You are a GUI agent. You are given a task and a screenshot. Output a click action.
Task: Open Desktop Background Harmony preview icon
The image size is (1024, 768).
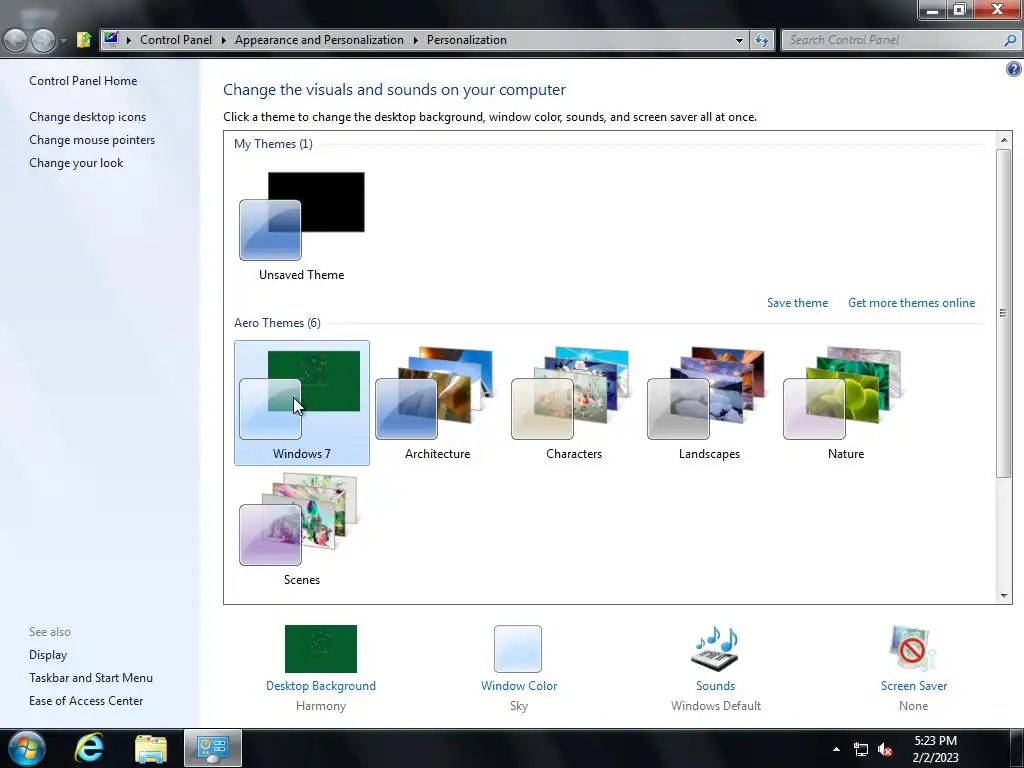321,648
